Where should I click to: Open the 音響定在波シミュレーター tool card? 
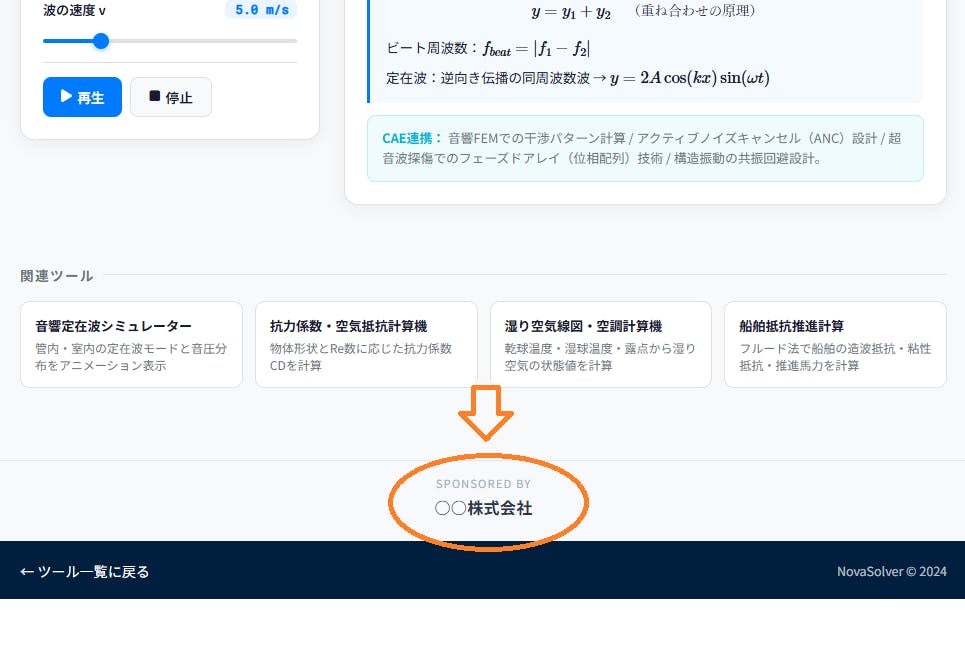(x=131, y=344)
